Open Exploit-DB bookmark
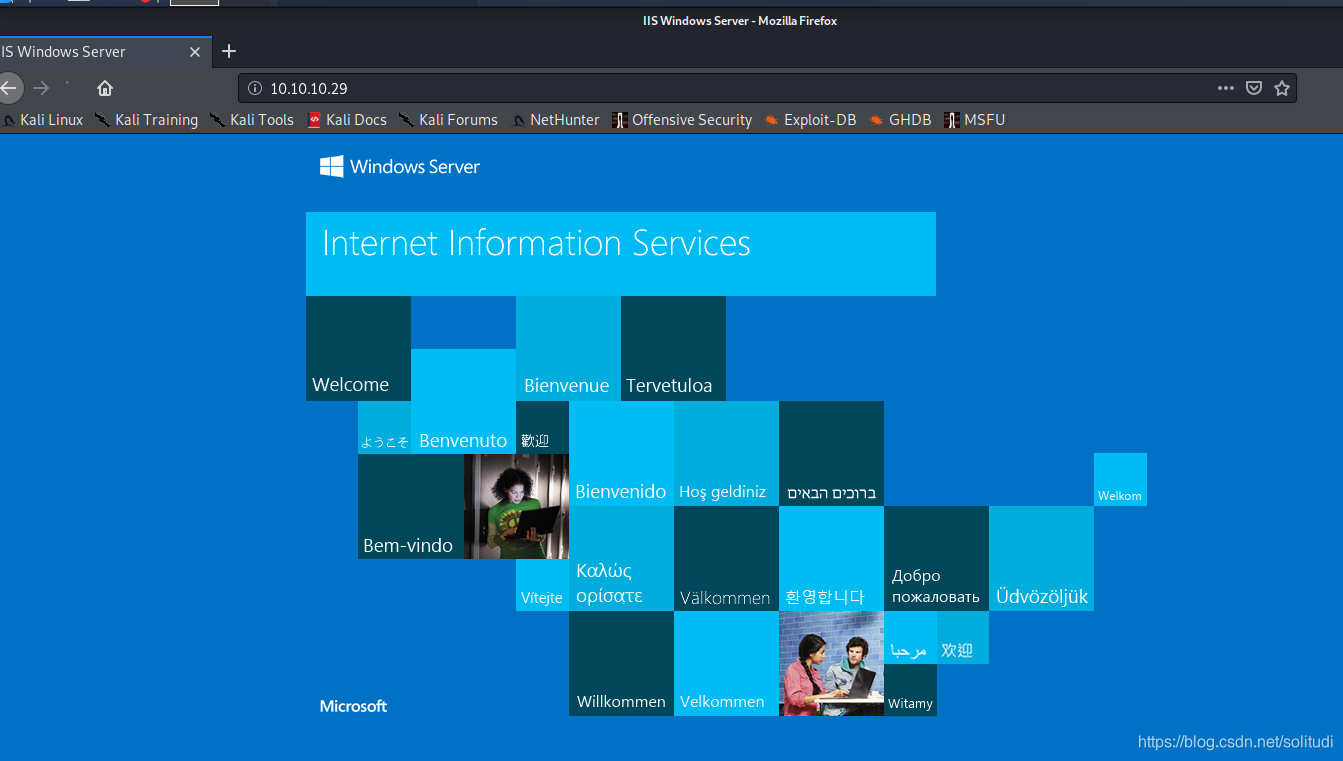 [x=810, y=120]
